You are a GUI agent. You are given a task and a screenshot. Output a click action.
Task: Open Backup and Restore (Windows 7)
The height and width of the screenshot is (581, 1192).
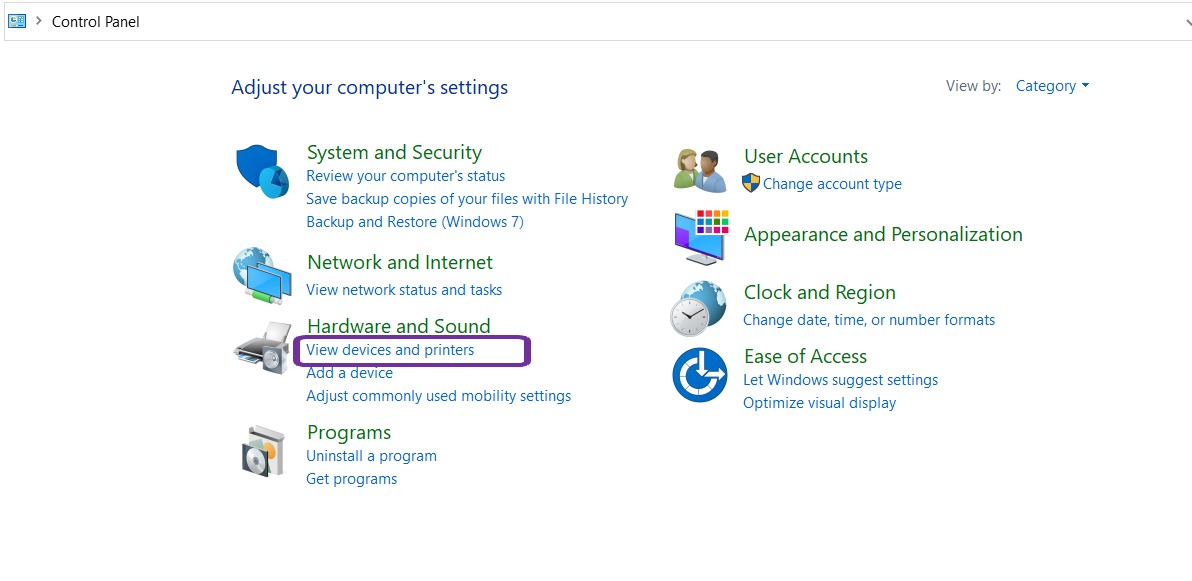tap(416, 221)
